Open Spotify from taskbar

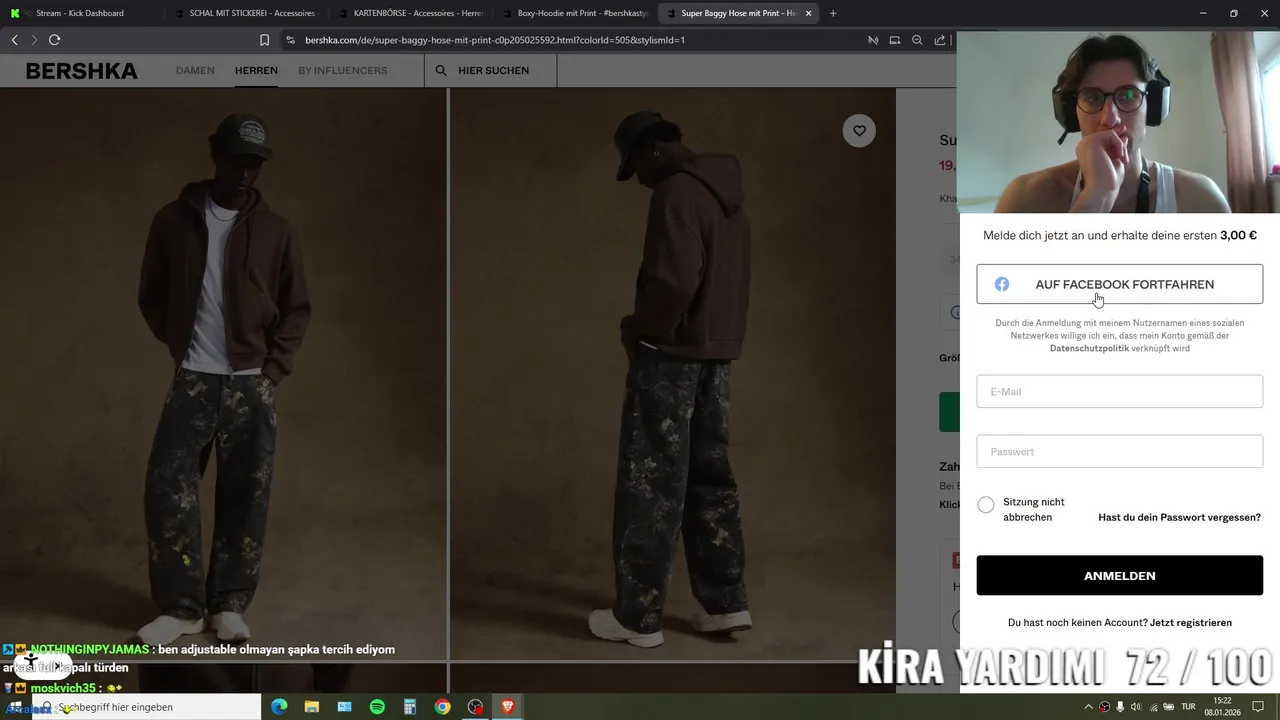(x=377, y=707)
